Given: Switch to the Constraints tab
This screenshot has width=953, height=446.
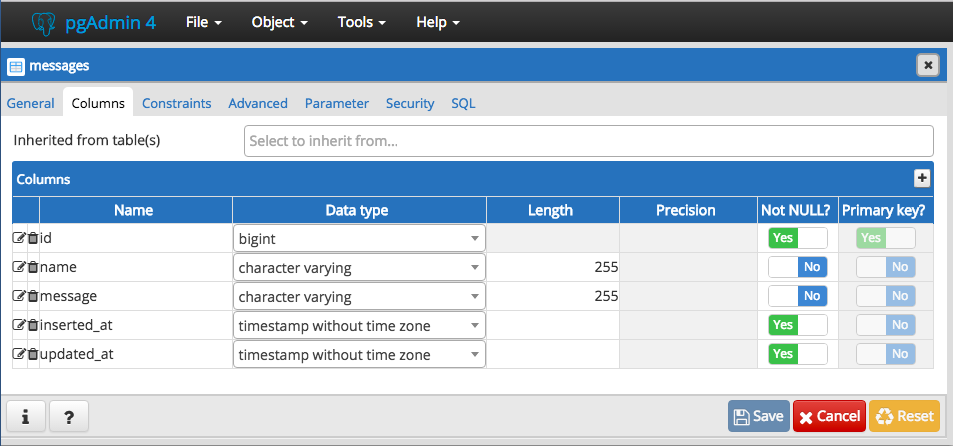Looking at the screenshot, I should tap(176, 103).
